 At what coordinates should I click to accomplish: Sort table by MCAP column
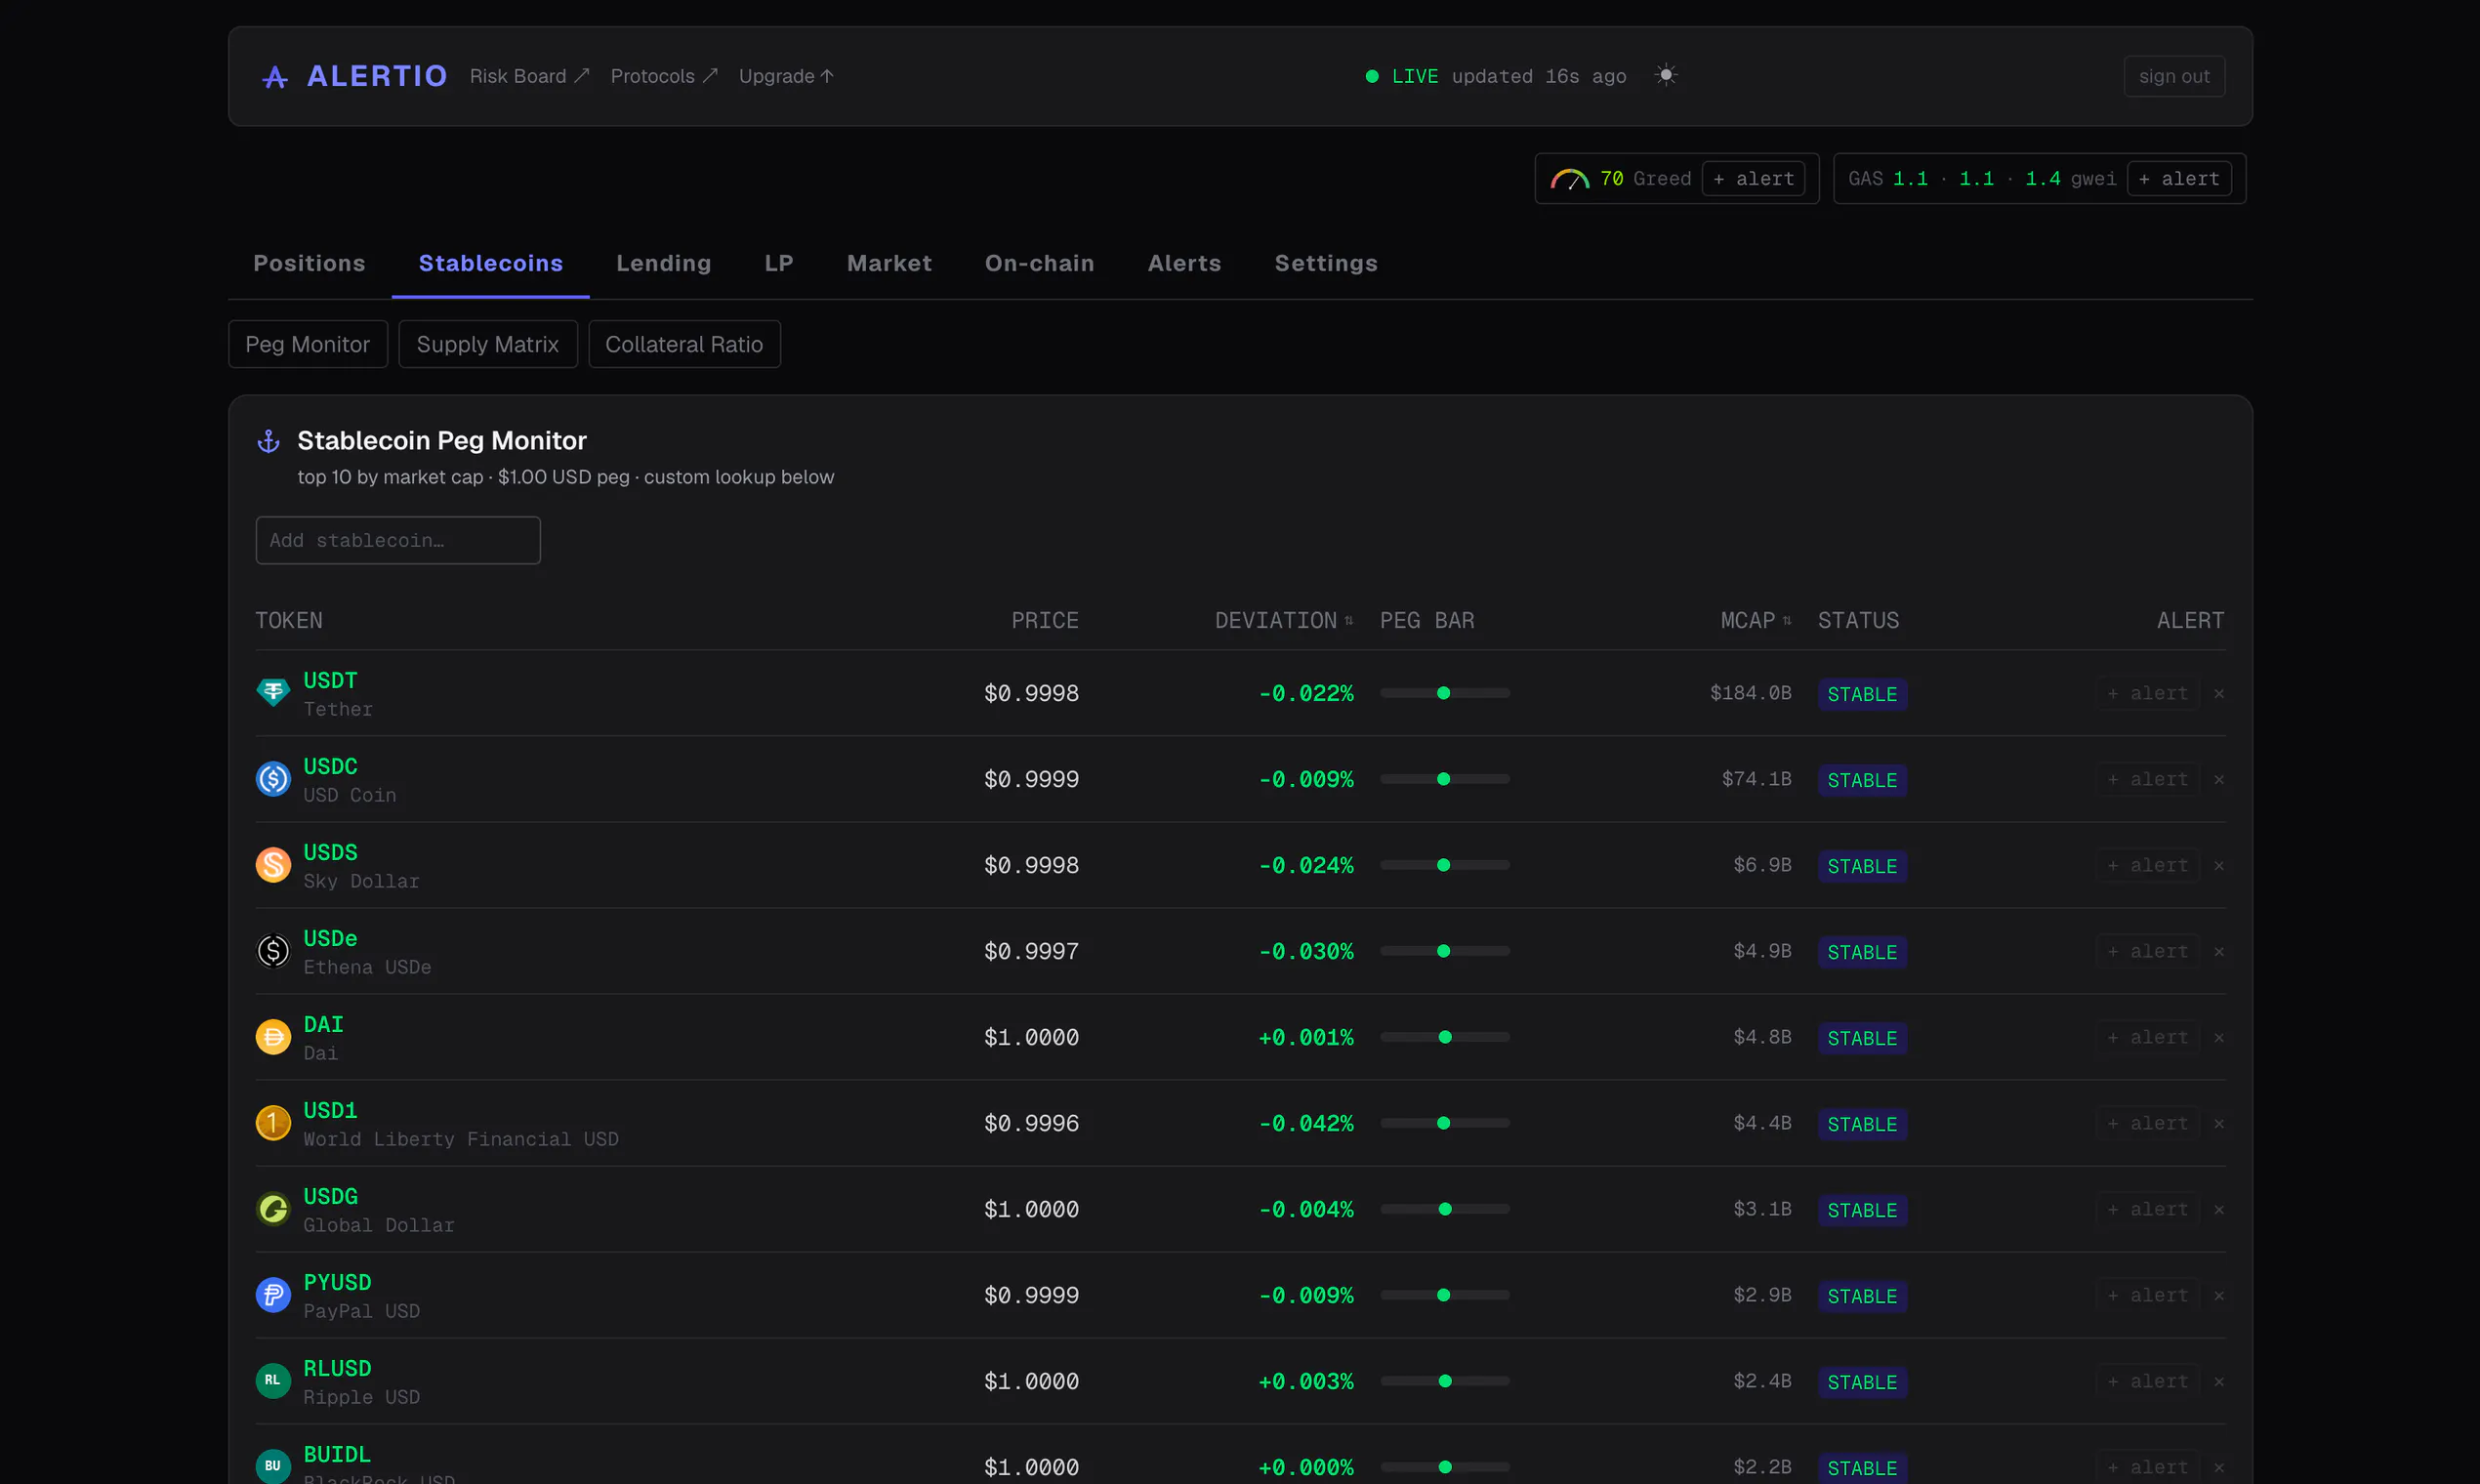coord(1755,620)
